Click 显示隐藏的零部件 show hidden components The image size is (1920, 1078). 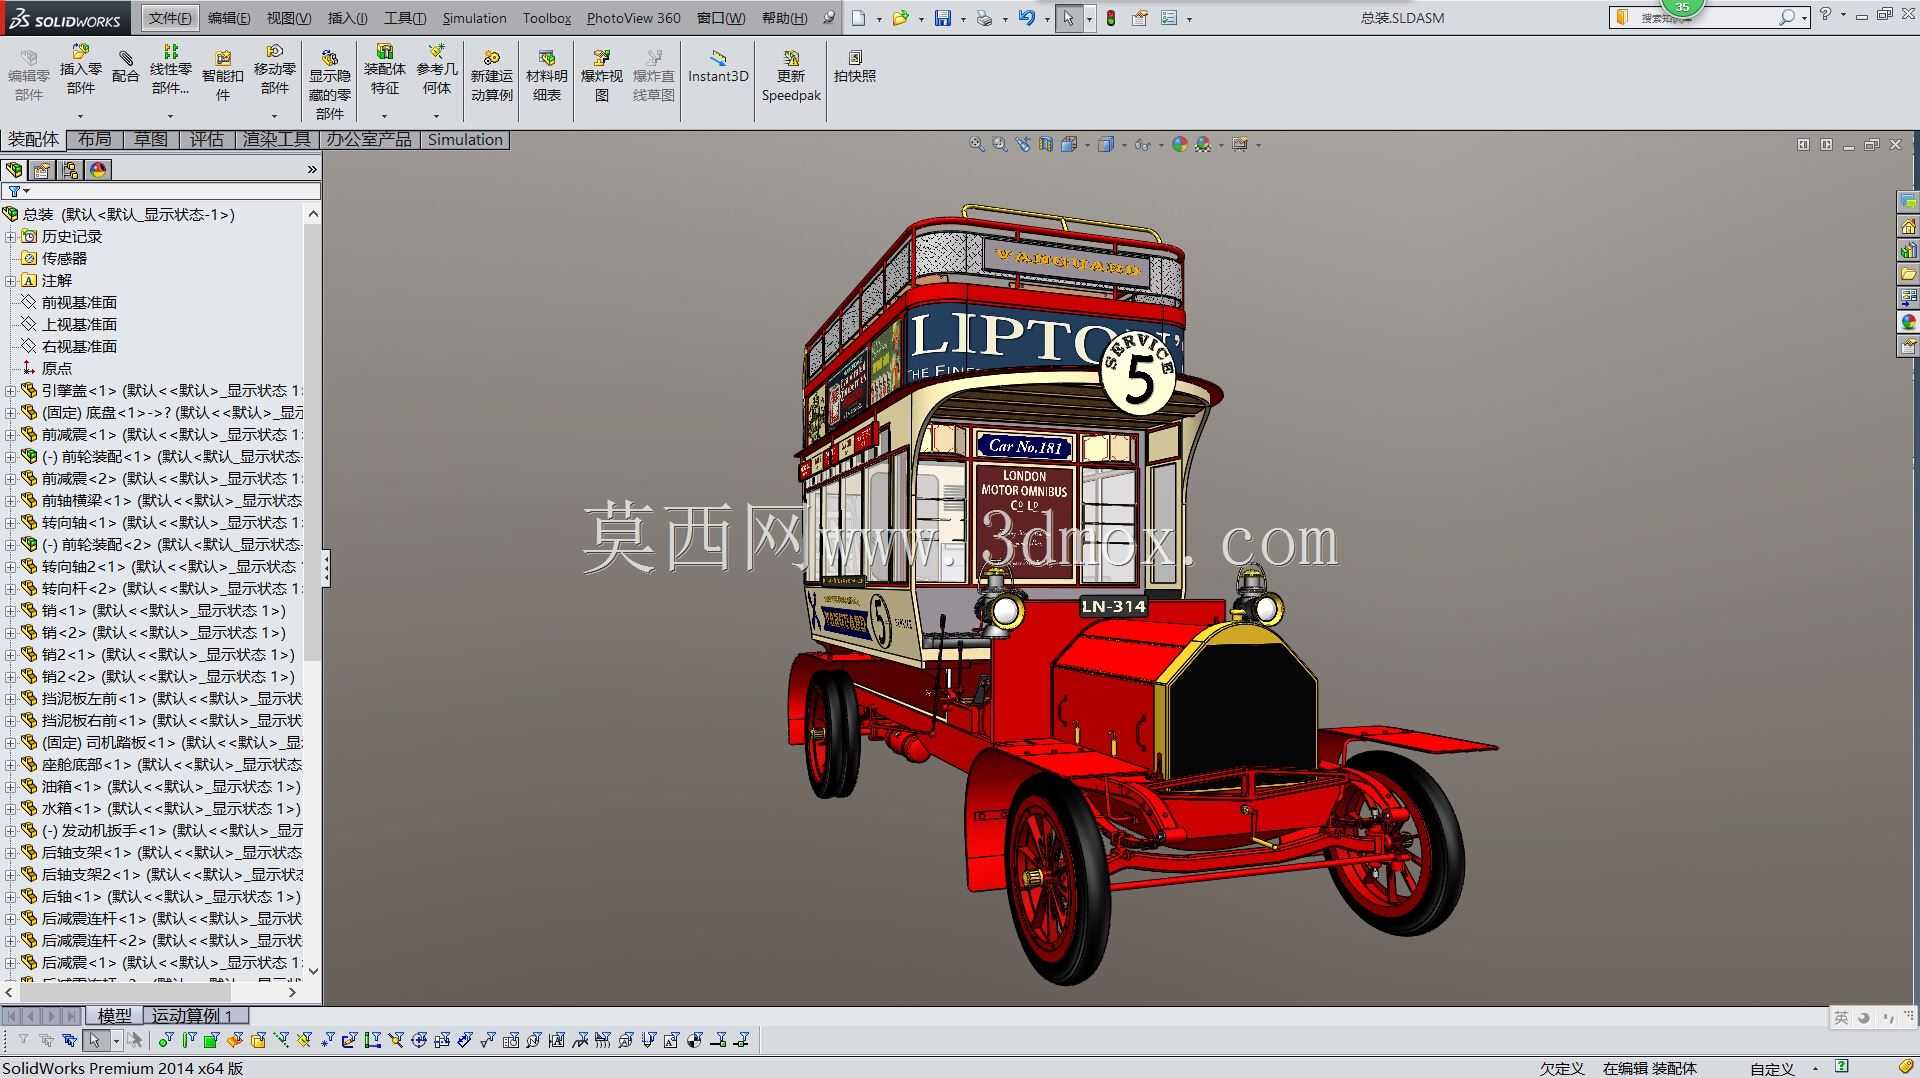click(329, 84)
